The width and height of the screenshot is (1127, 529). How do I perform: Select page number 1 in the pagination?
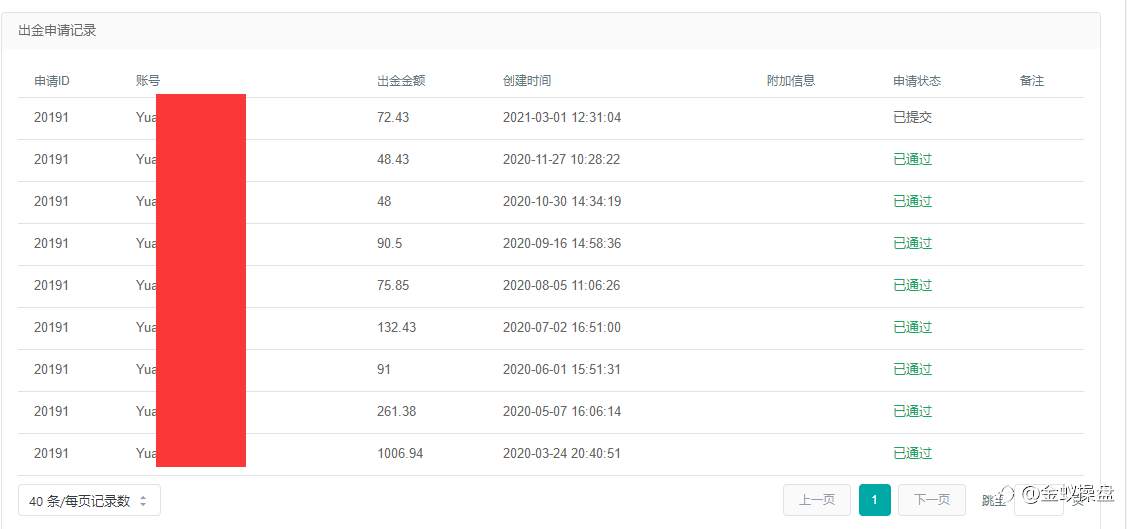874,500
